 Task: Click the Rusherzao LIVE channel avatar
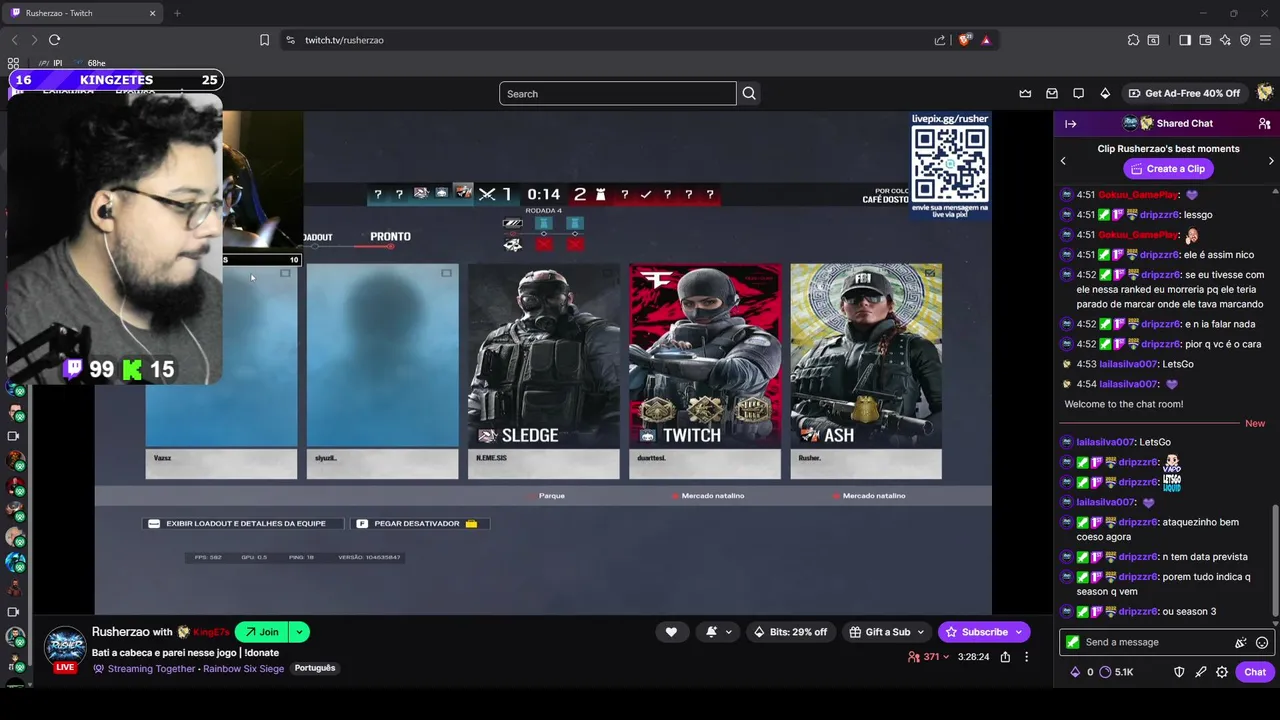65,648
